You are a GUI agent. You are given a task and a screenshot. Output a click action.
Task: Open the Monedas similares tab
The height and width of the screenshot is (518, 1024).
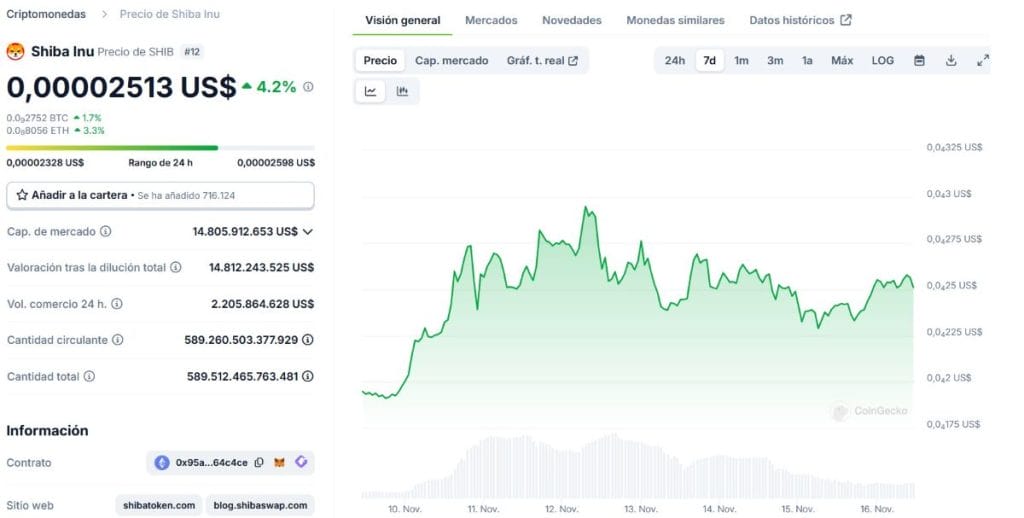[x=675, y=20]
